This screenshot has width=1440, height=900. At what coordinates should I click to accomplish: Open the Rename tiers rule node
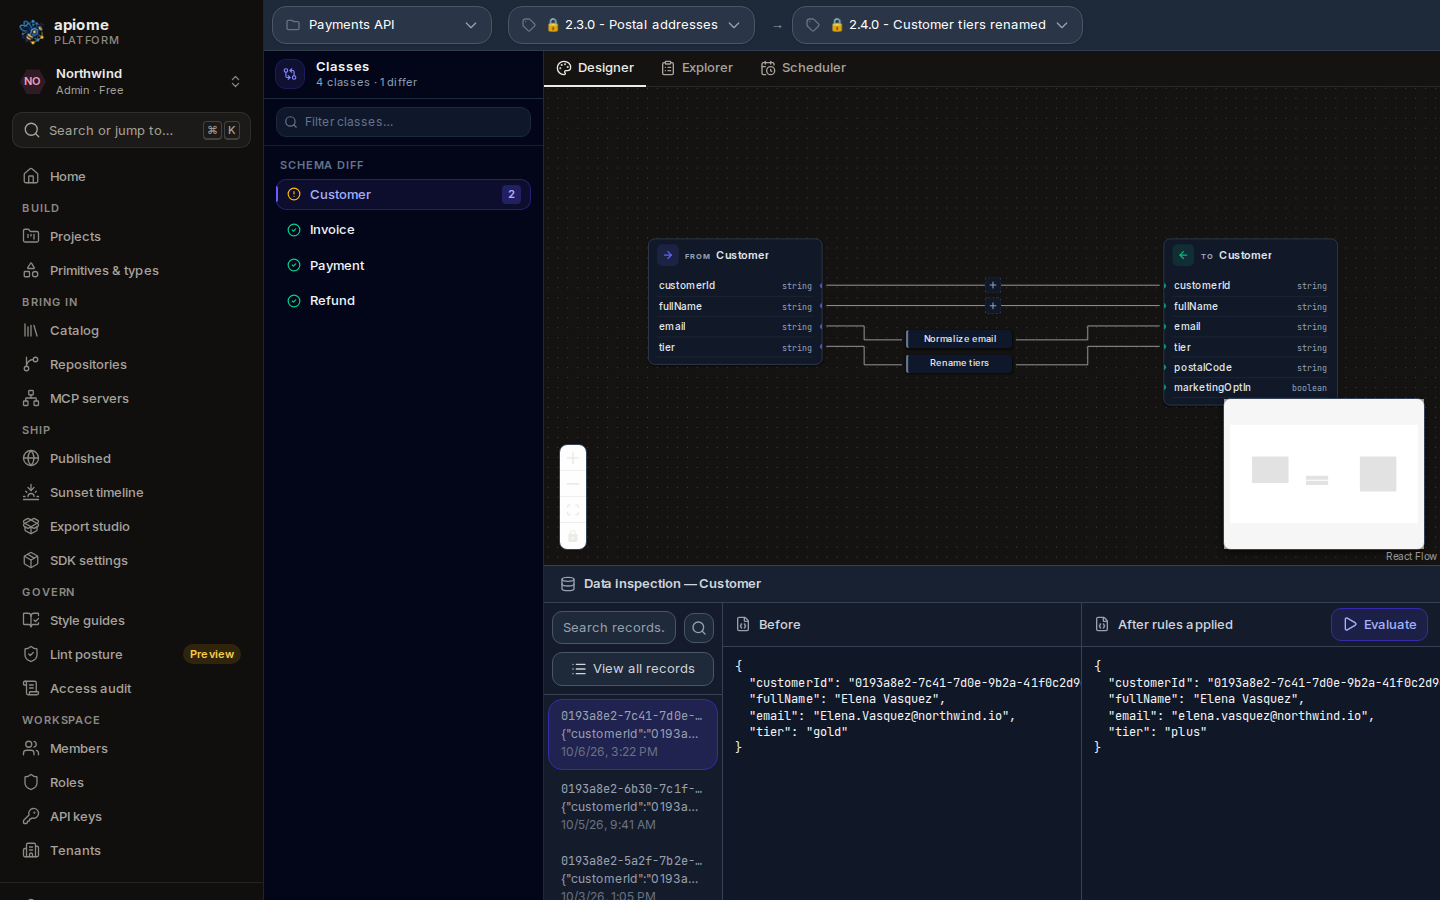(960, 363)
